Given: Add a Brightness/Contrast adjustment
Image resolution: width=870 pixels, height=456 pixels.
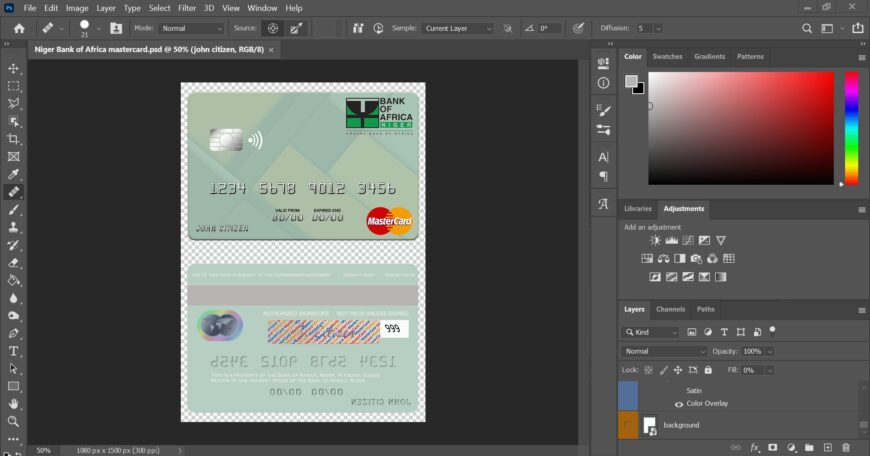Looking at the screenshot, I should tap(655, 240).
